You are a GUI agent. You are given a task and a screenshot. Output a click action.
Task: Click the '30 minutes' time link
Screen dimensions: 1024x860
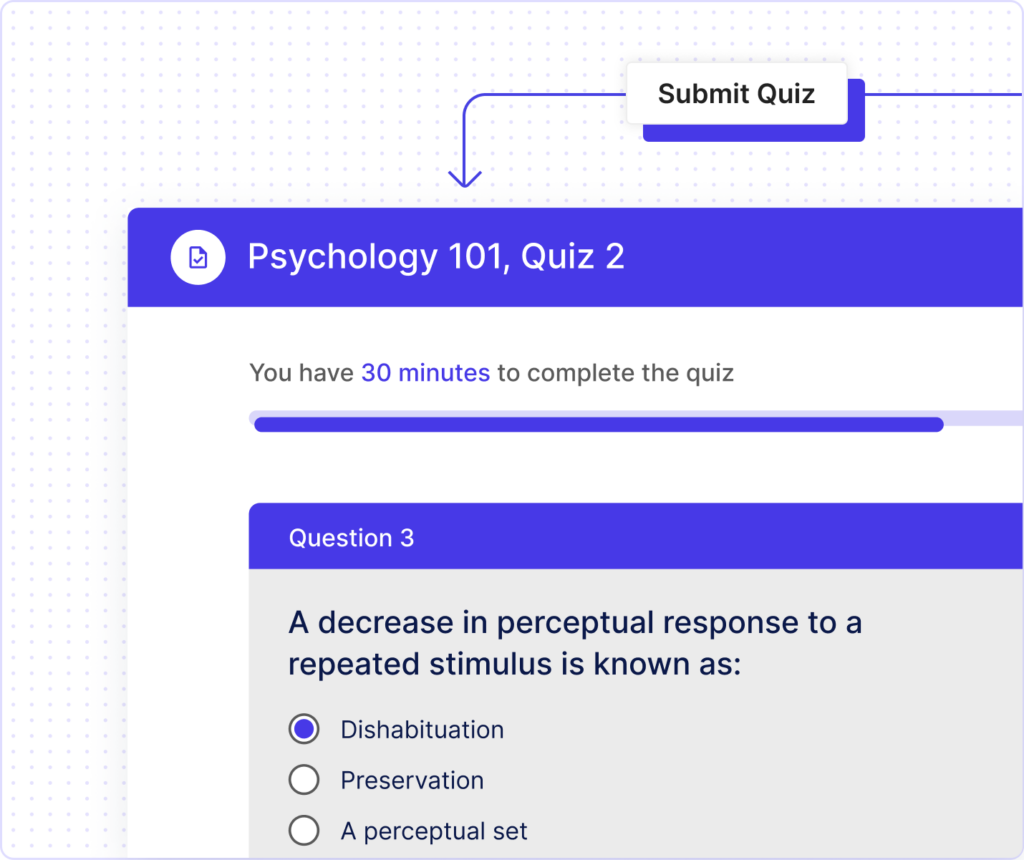tap(425, 373)
